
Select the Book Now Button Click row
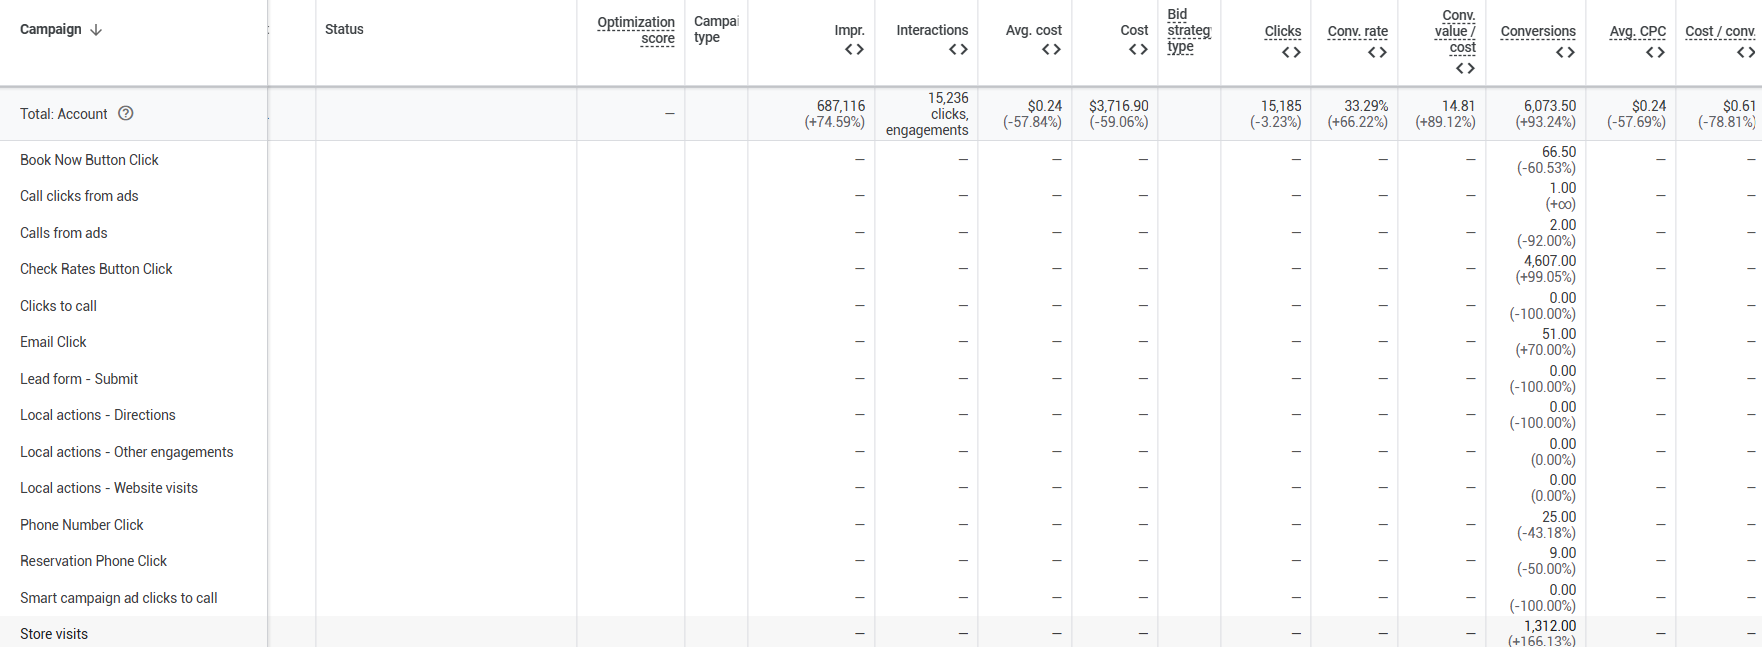89,160
